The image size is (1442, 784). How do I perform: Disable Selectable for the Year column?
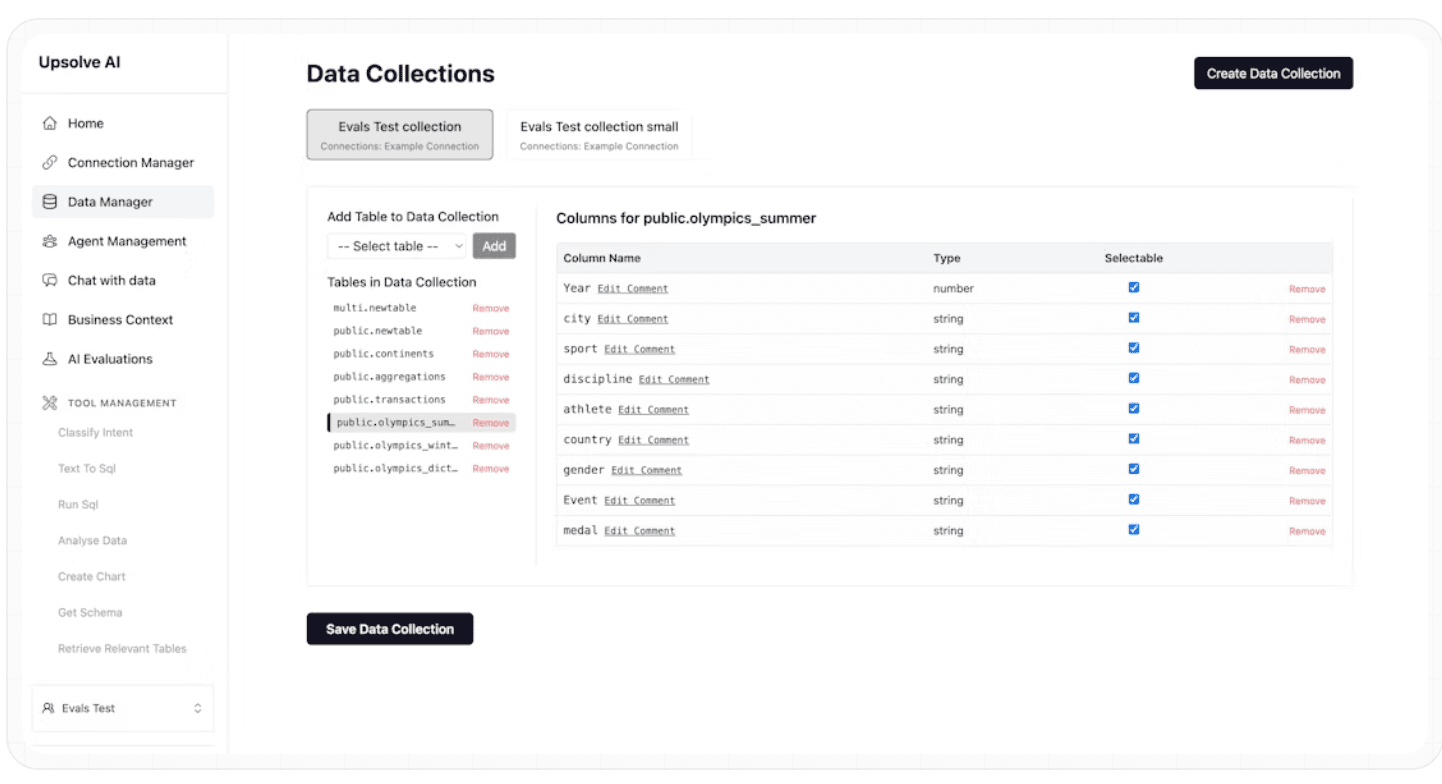[x=1133, y=287]
